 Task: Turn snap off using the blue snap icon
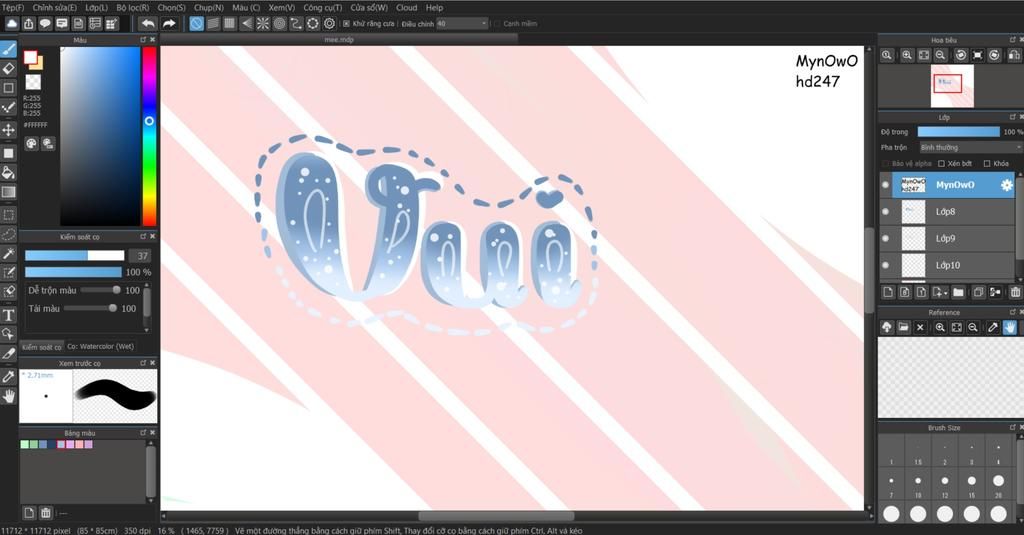(197, 24)
